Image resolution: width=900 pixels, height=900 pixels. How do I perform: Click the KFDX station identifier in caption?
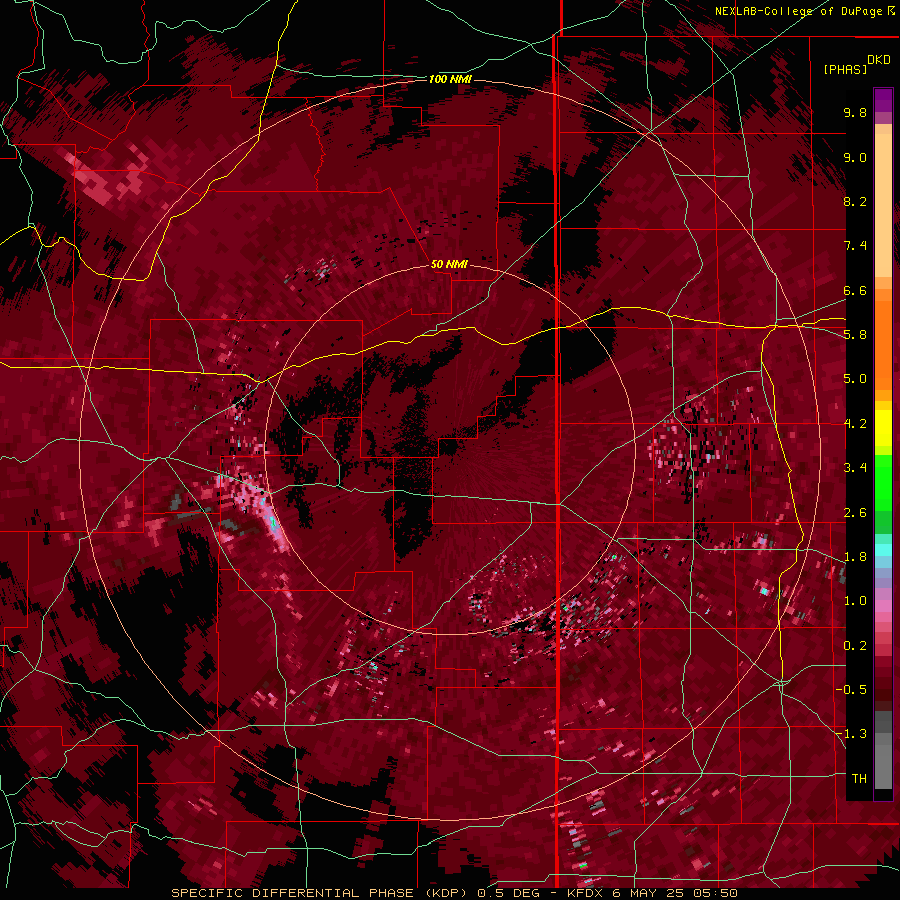click(586, 893)
